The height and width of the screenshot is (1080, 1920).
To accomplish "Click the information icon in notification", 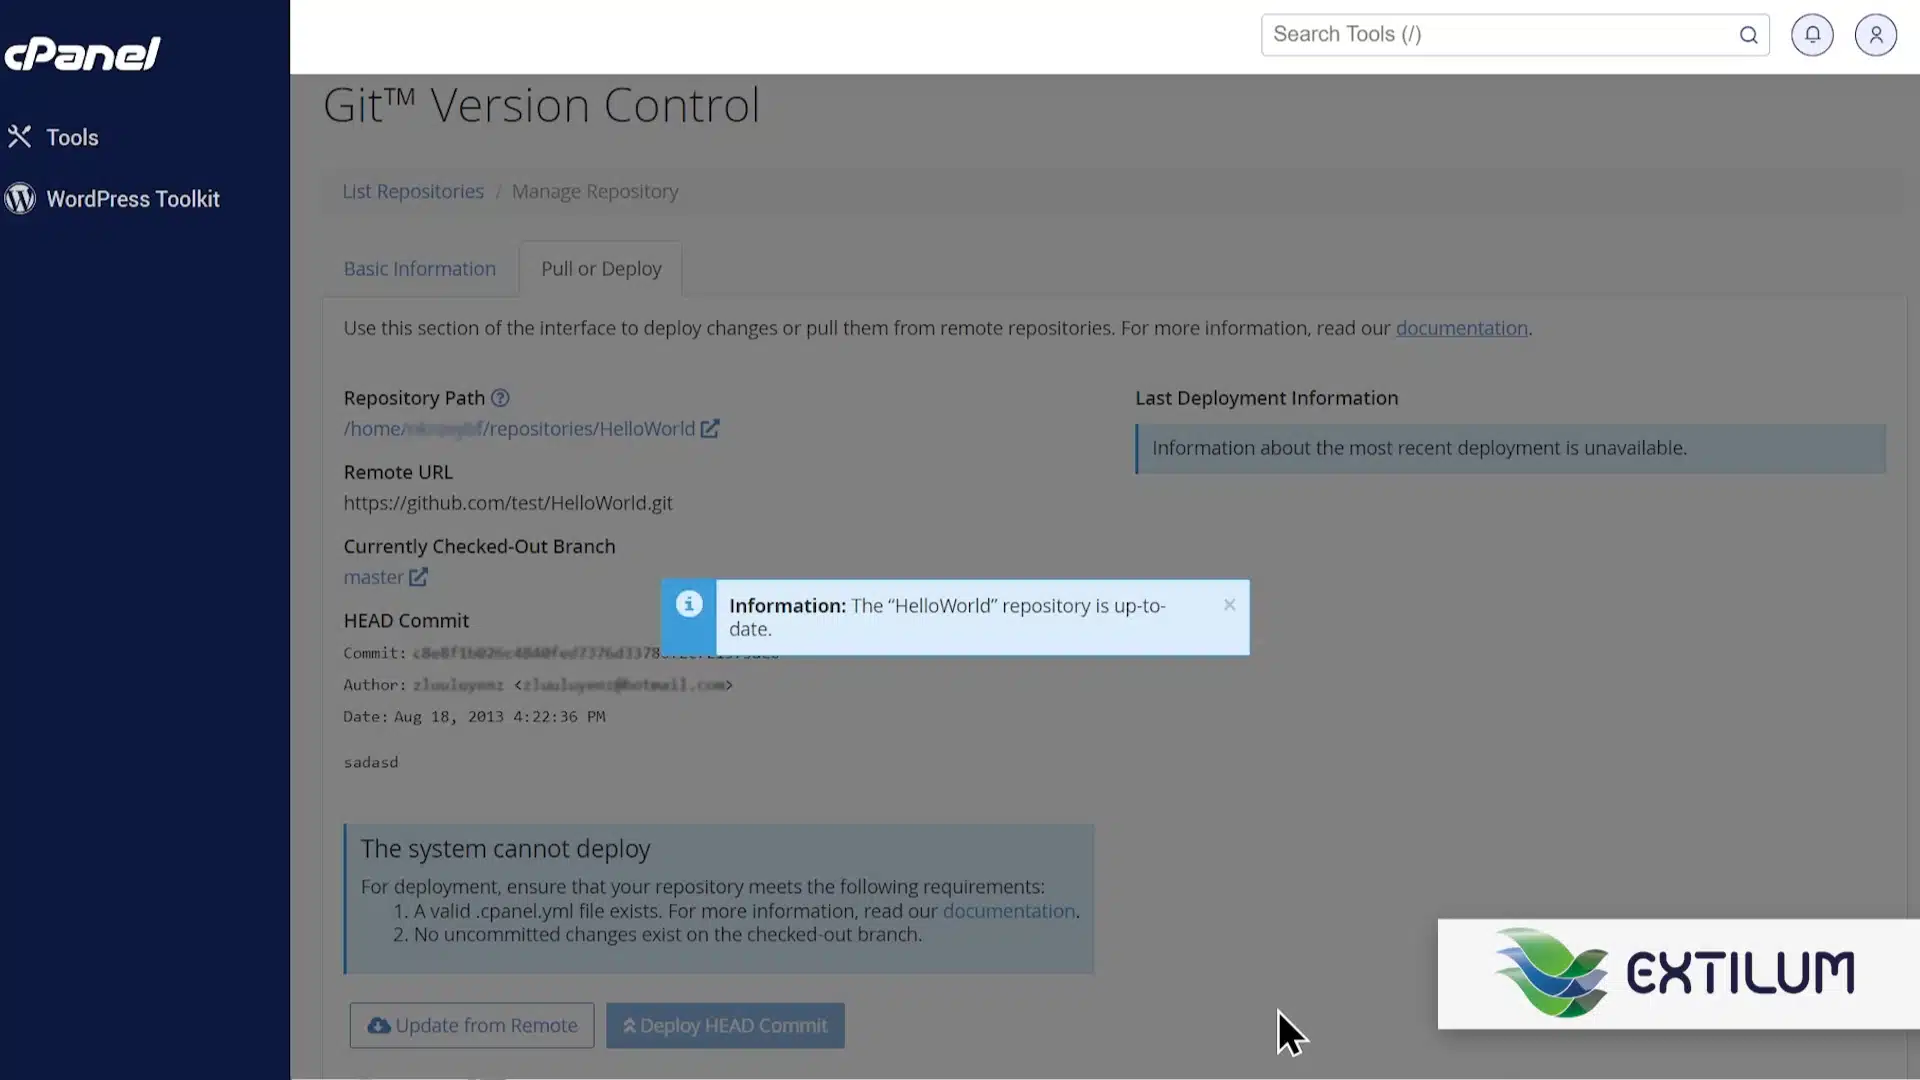I will point(689,604).
